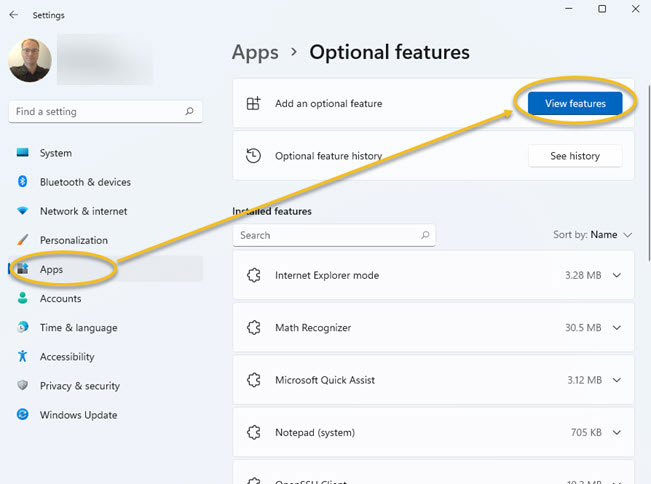Click the Windows Update sync icon
Viewport: 651px width, 484px height.
[23, 414]
